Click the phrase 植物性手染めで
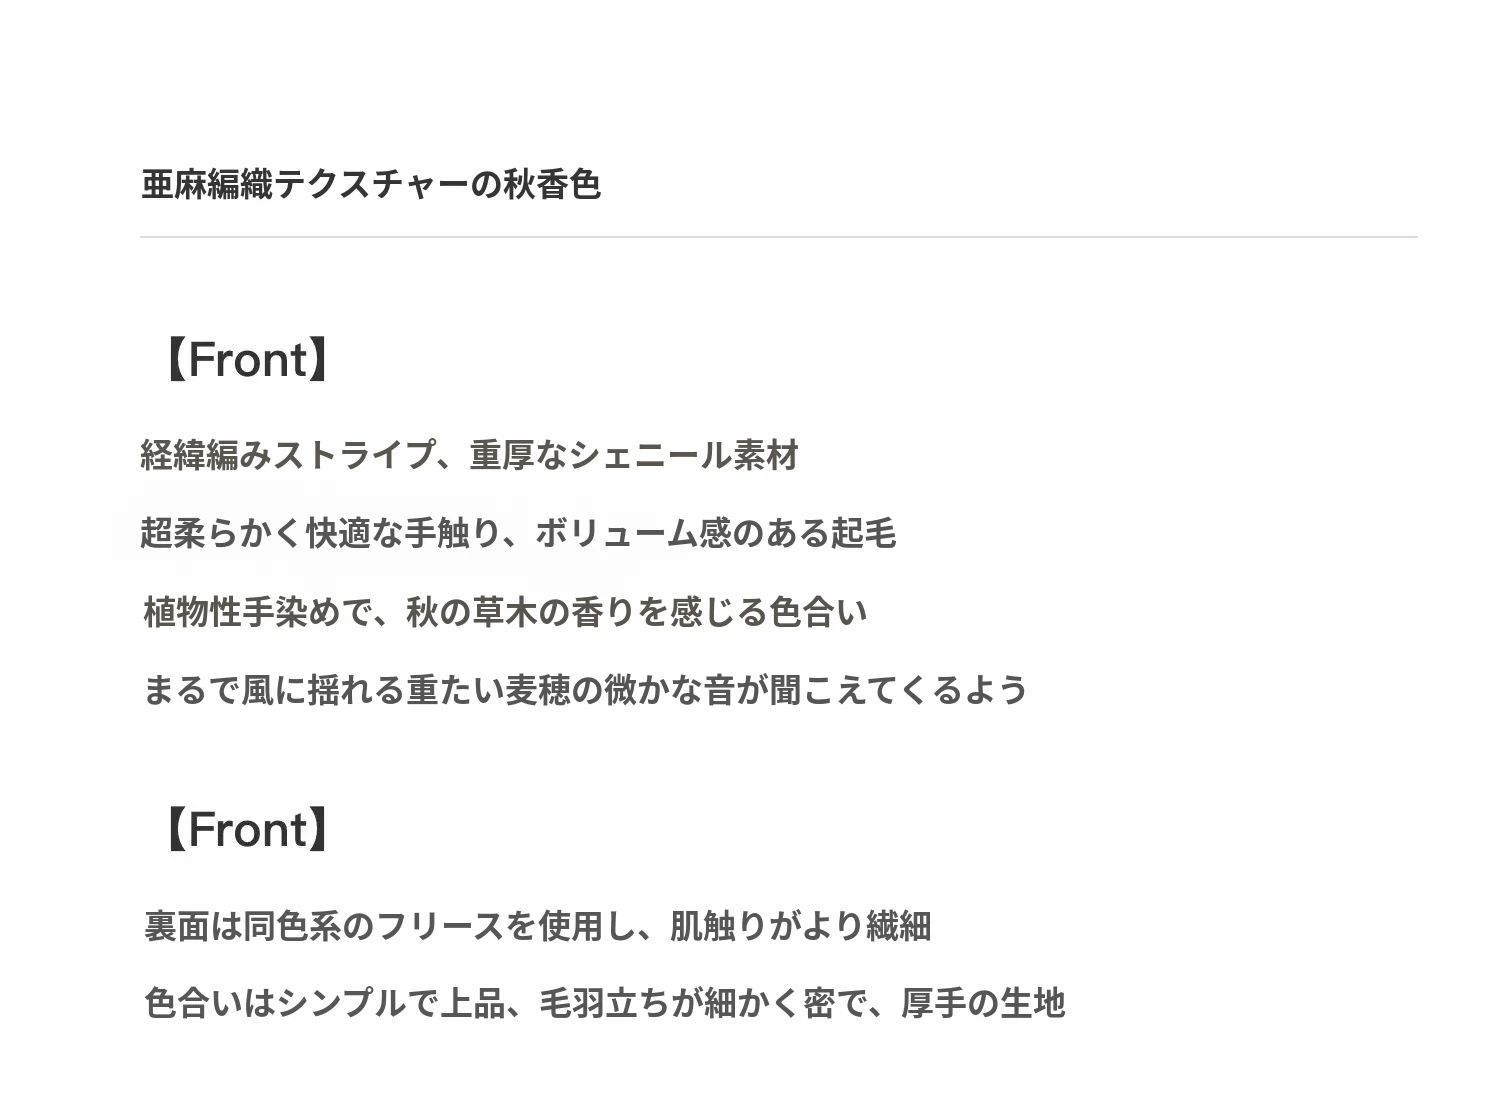 [x=258, y=612]
